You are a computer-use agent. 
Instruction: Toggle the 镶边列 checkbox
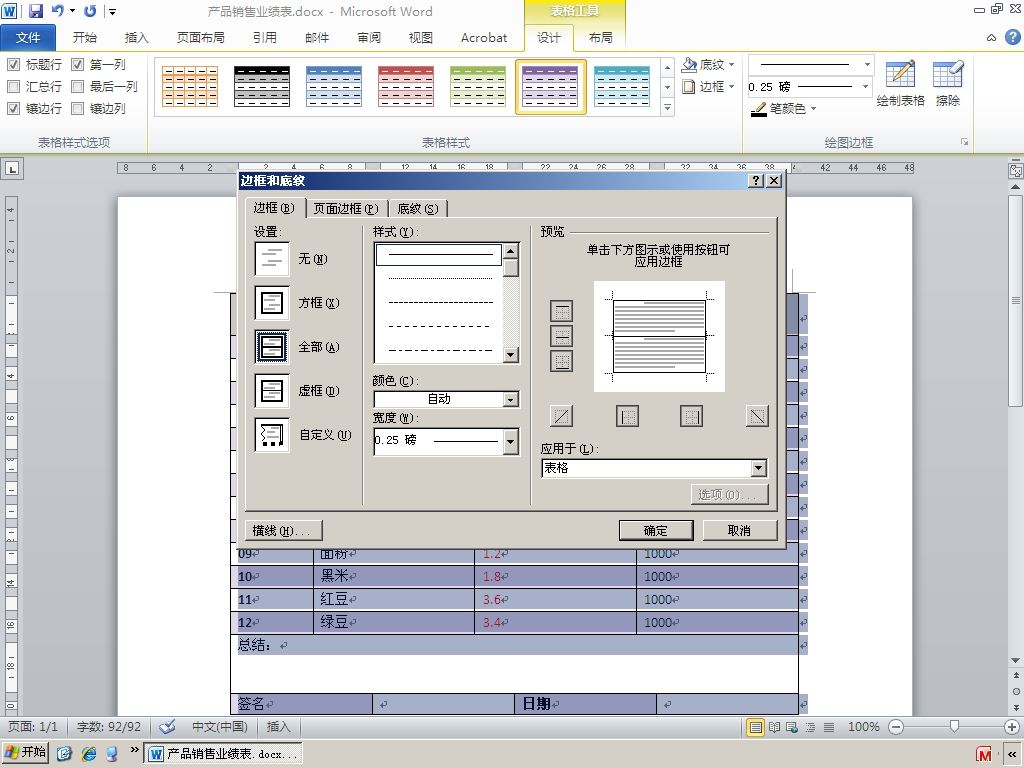pos(78,108)
